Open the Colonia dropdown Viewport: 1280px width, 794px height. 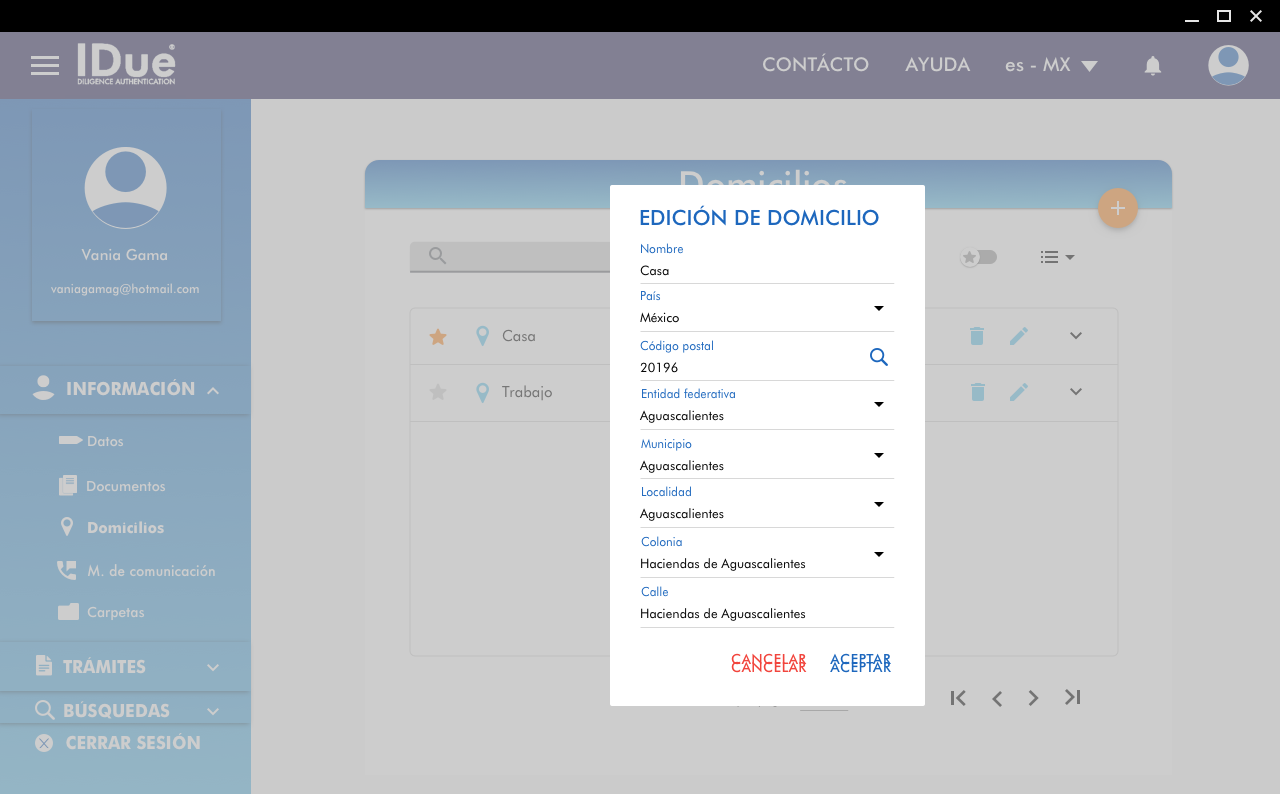point(878,554)
